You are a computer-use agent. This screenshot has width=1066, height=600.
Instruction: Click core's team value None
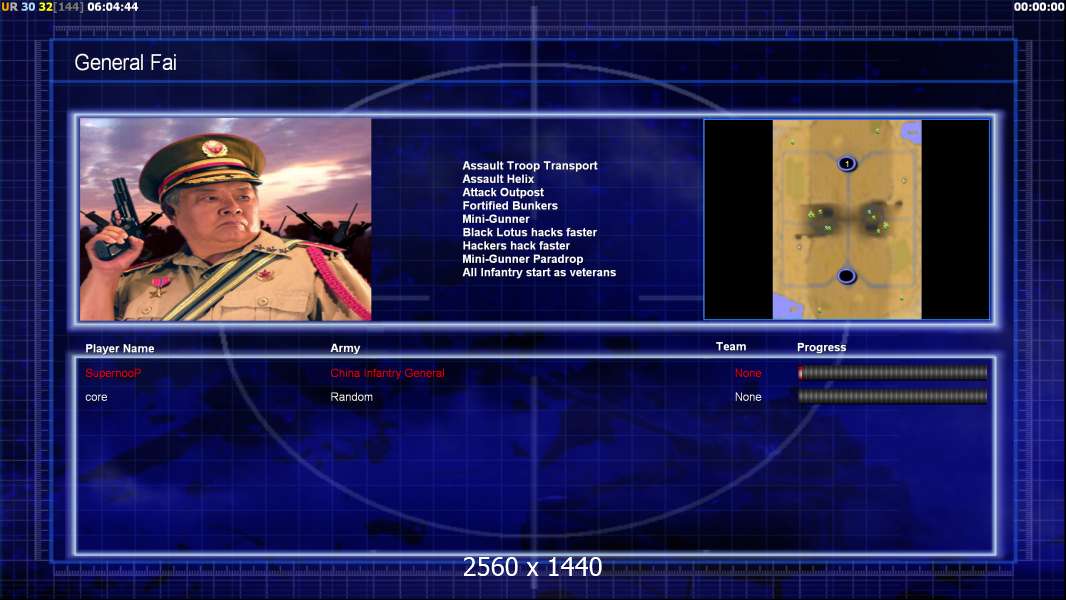(x=748, y=397)
